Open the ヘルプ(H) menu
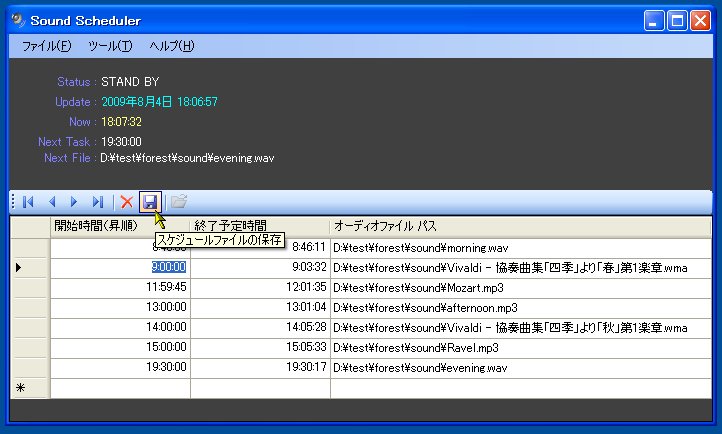The height and width of the screenshot is (434, 722). pos(172,46)
